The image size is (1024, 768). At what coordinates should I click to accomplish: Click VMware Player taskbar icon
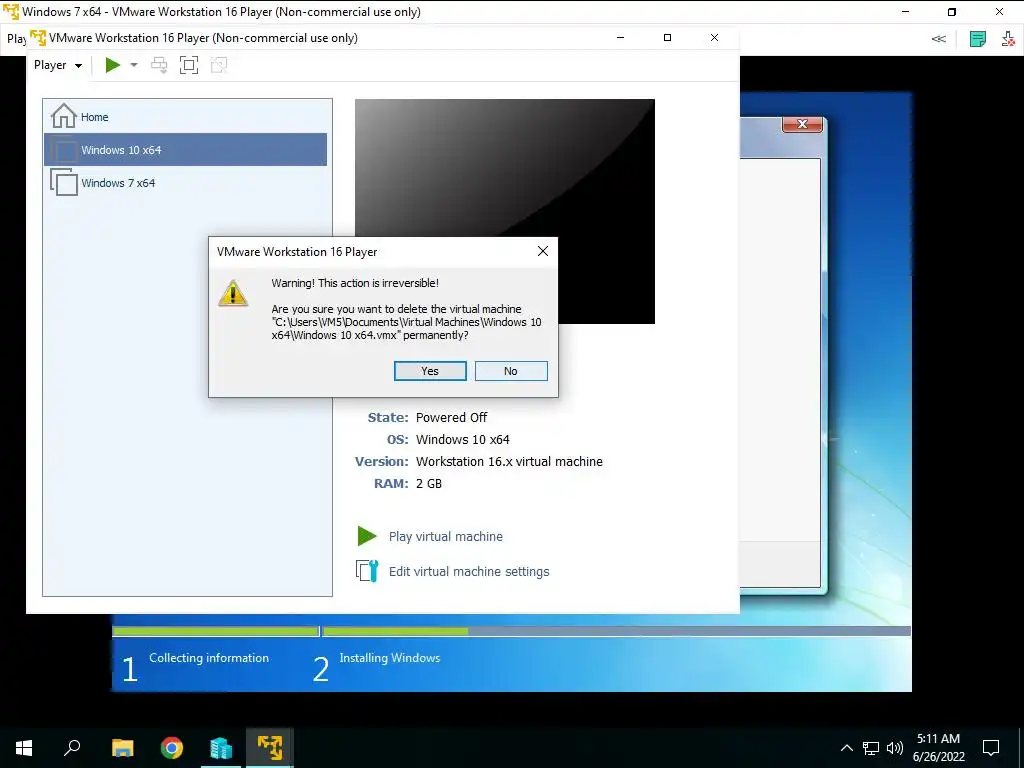pos(270,748)
